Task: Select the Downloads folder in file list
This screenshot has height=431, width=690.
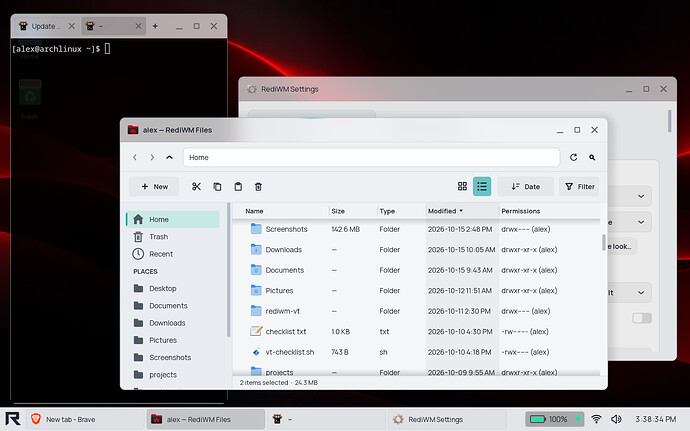Action: 416,250
